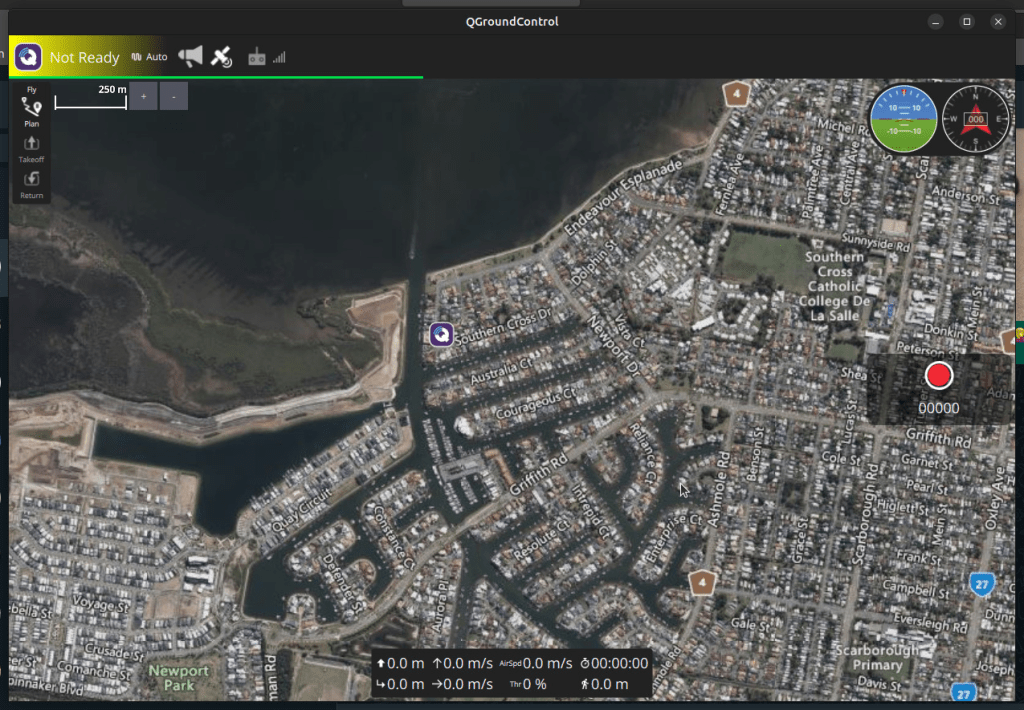Start recording with the red button
The width and height of the screenshot is (1024, 710).
coord(939,376)
